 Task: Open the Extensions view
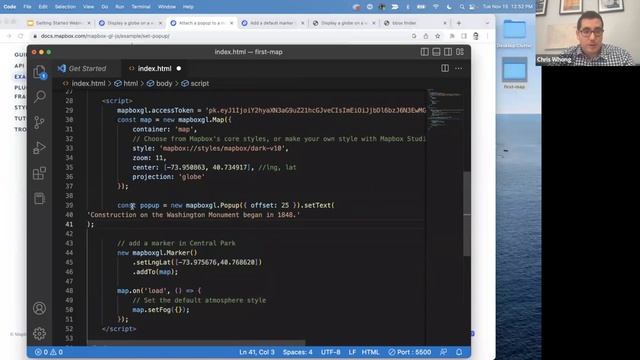click(40, 173)
